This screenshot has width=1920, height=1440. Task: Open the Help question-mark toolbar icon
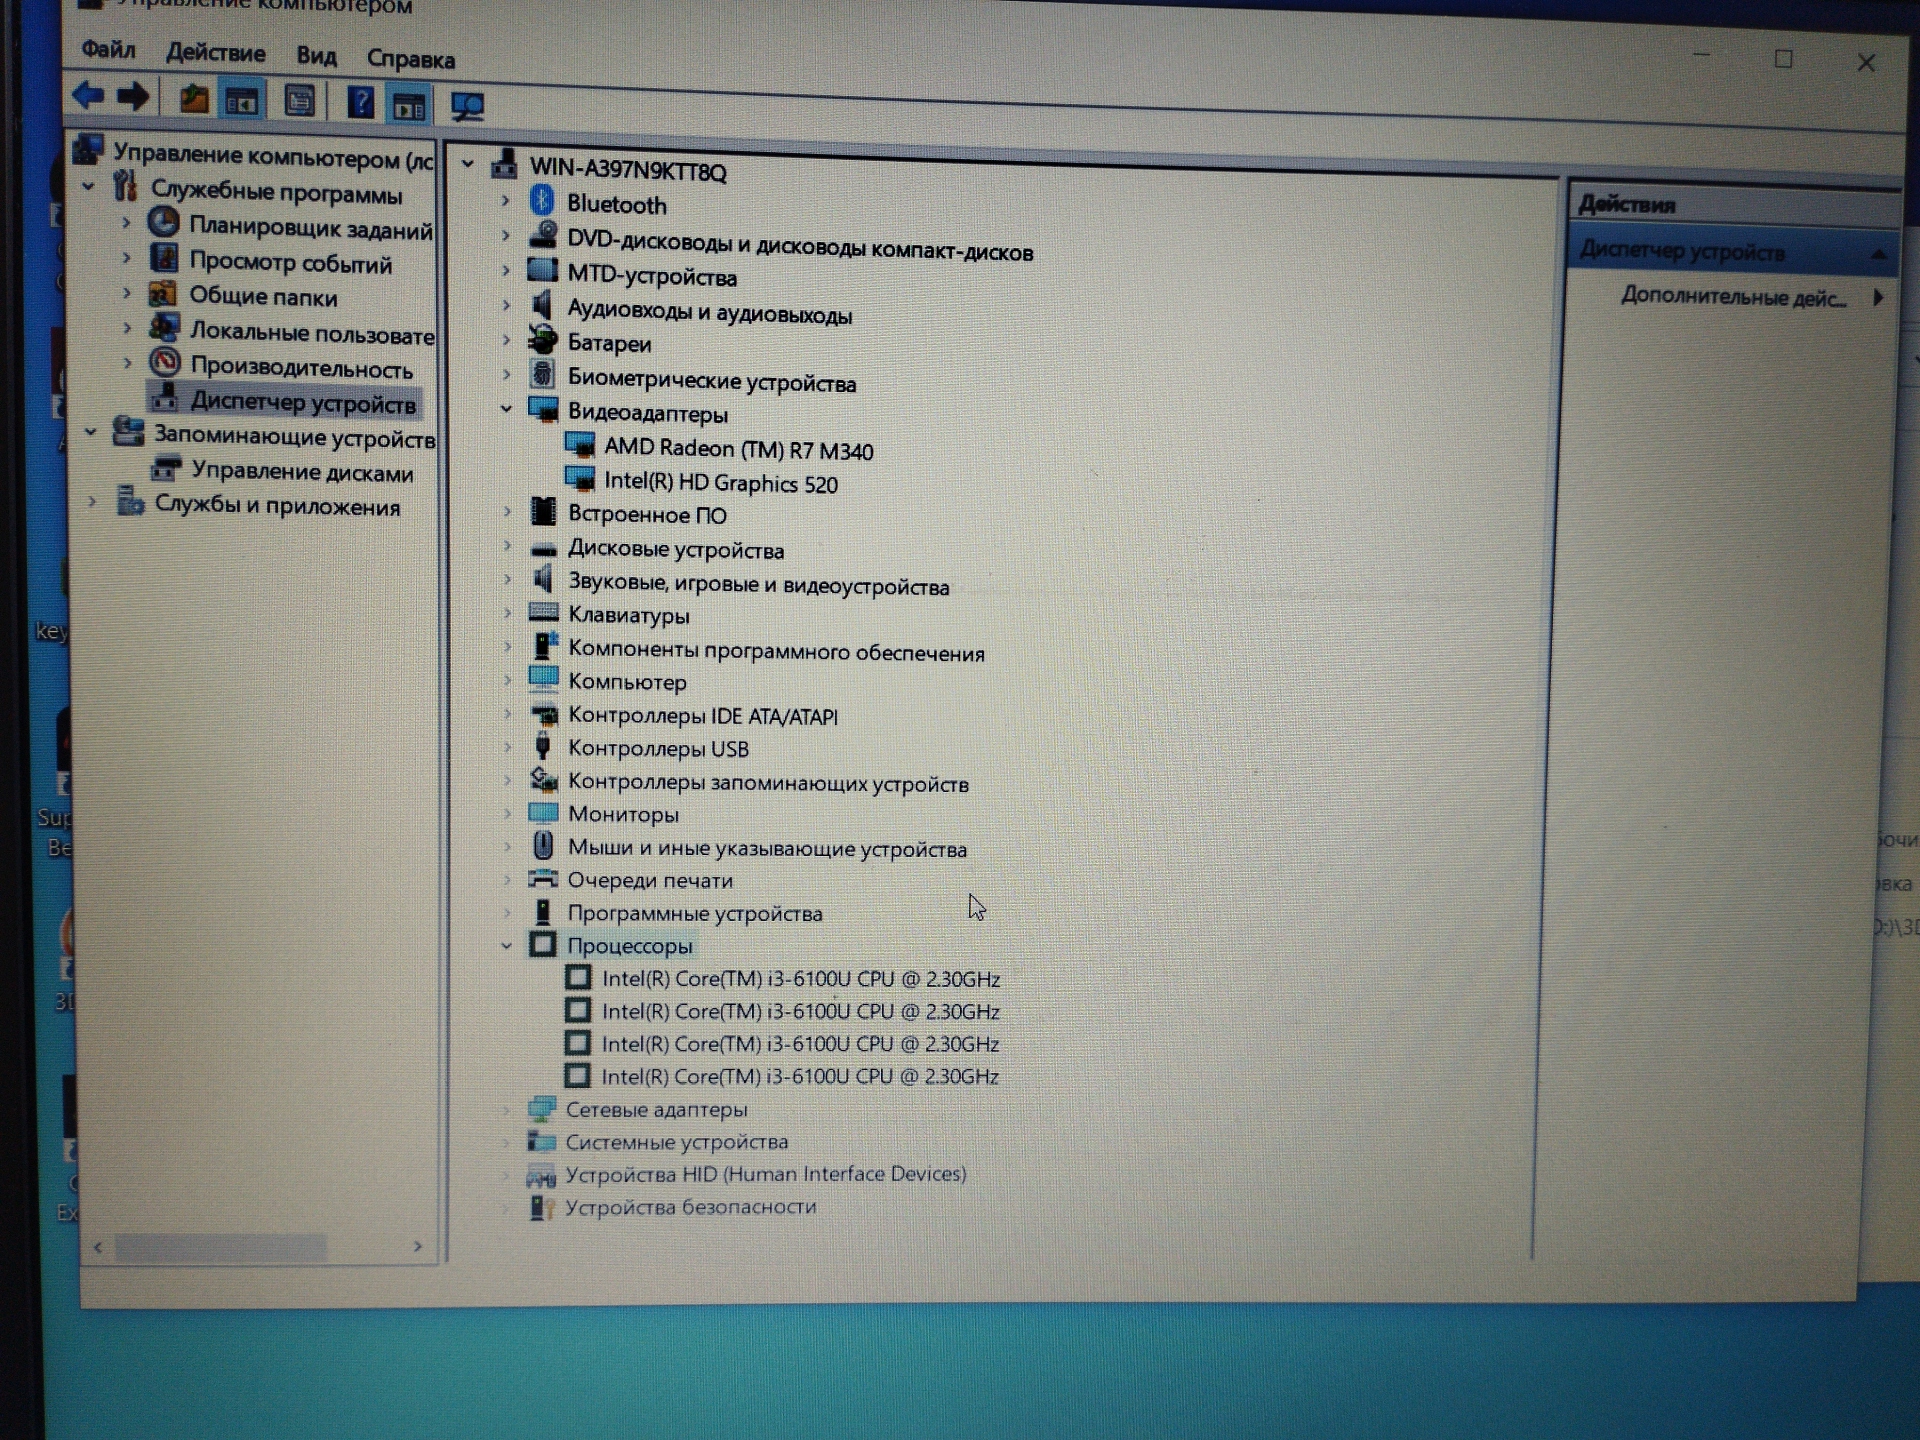[360, 102]
